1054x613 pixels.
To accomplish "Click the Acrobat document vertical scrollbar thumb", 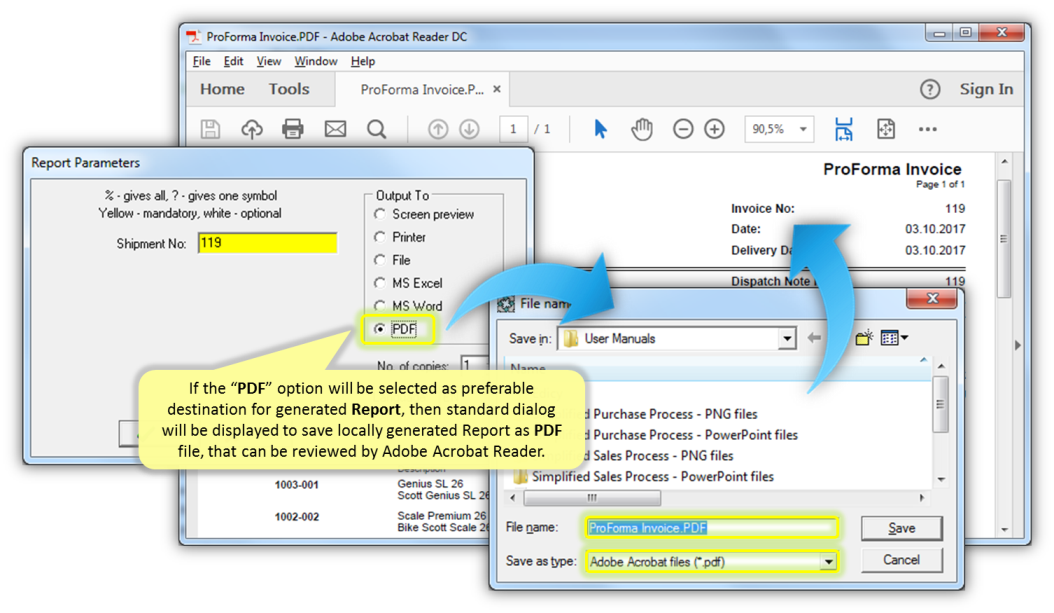I will (1004, 239).
